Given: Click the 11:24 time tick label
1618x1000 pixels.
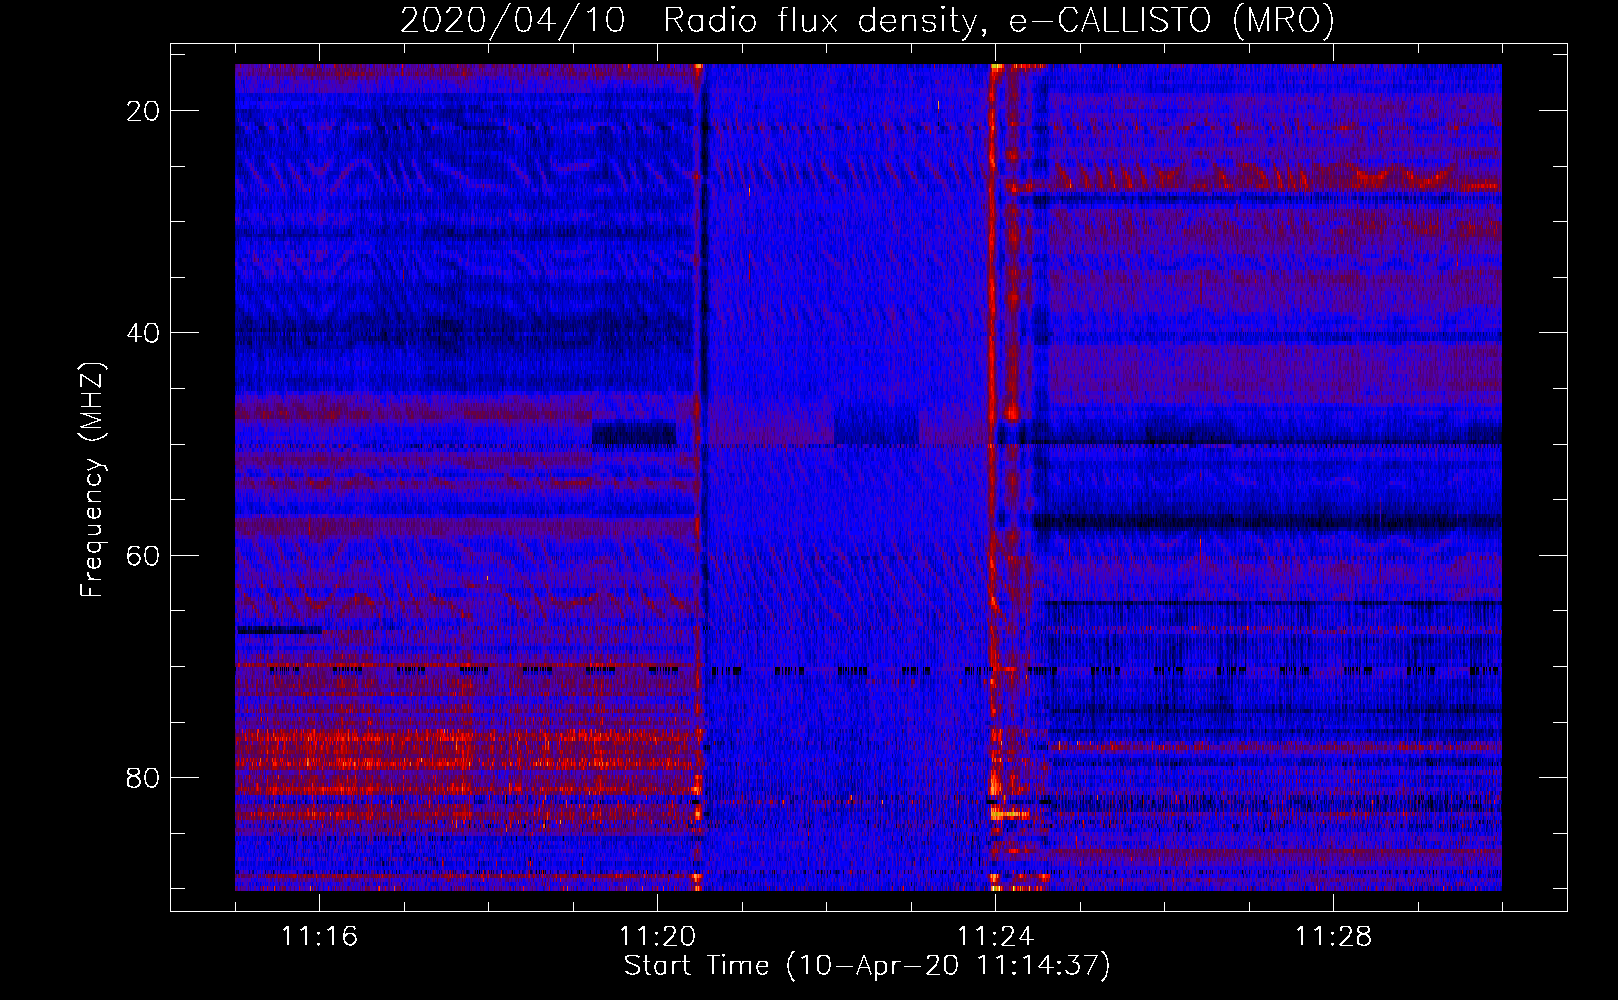Looking at the screenshot, I should (x=995, y=936).
